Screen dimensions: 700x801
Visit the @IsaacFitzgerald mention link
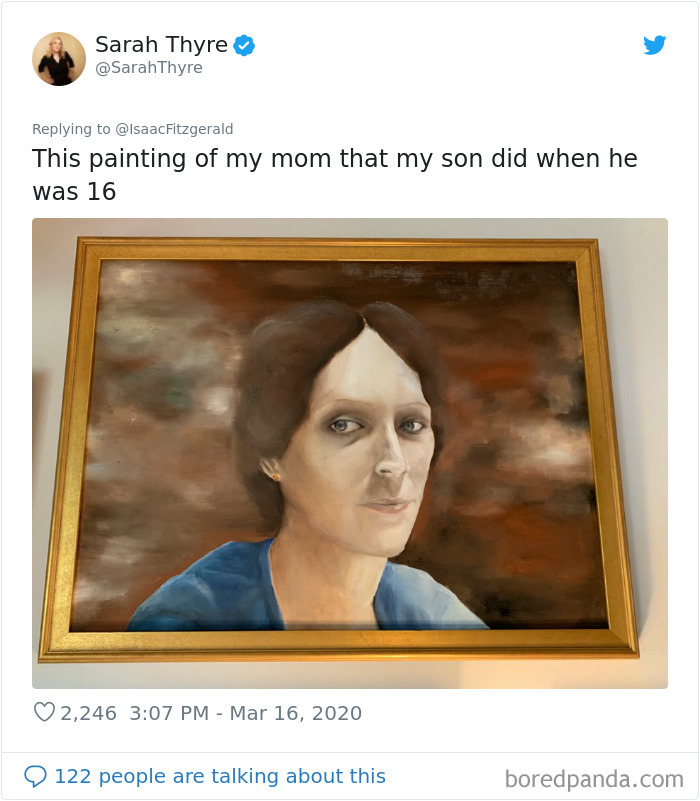(x=174, y=129)
